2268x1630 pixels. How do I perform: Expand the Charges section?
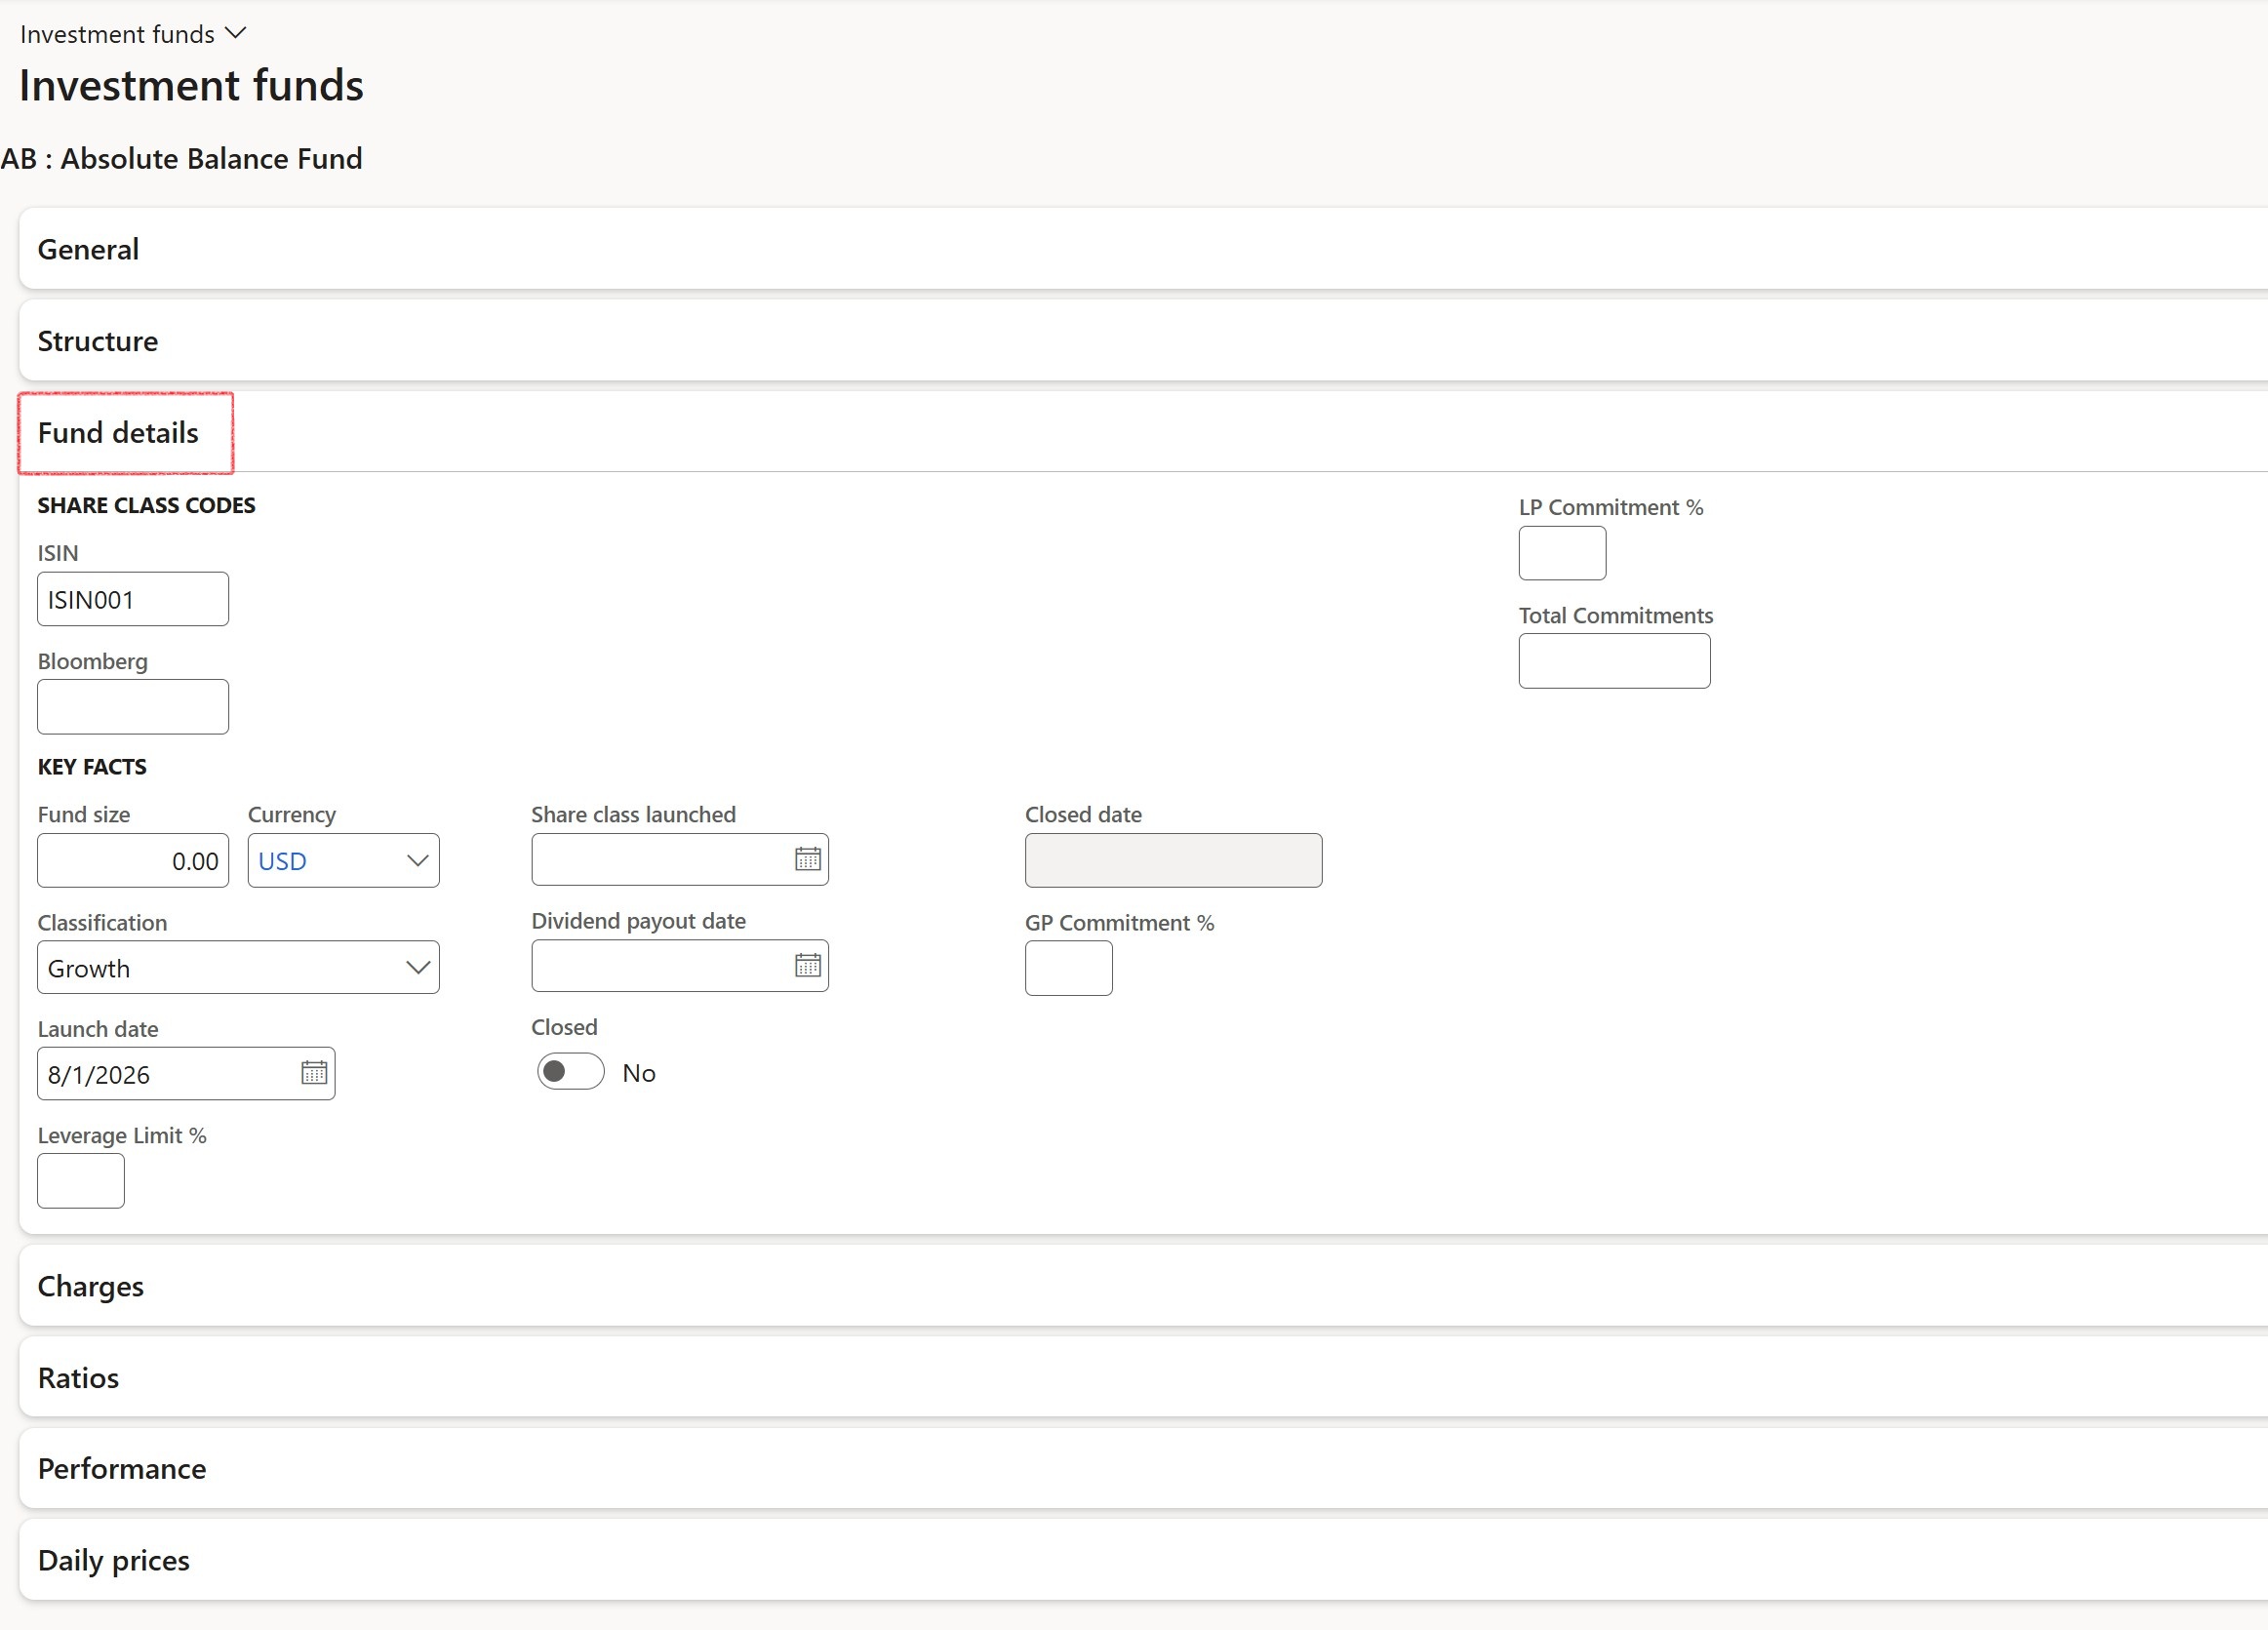1143,1286
